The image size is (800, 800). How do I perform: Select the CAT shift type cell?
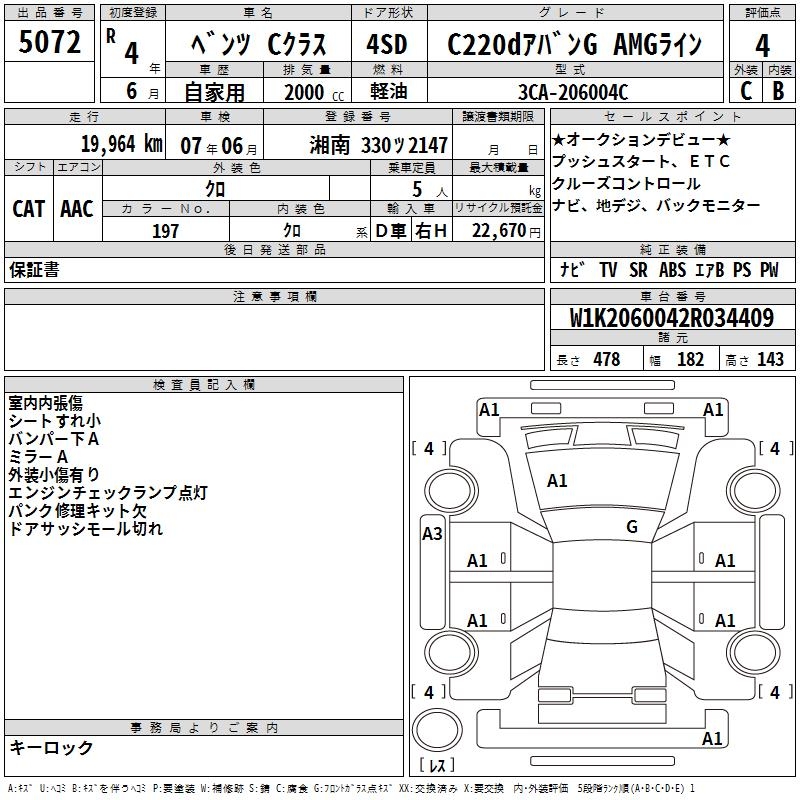(x=28, y=208)
